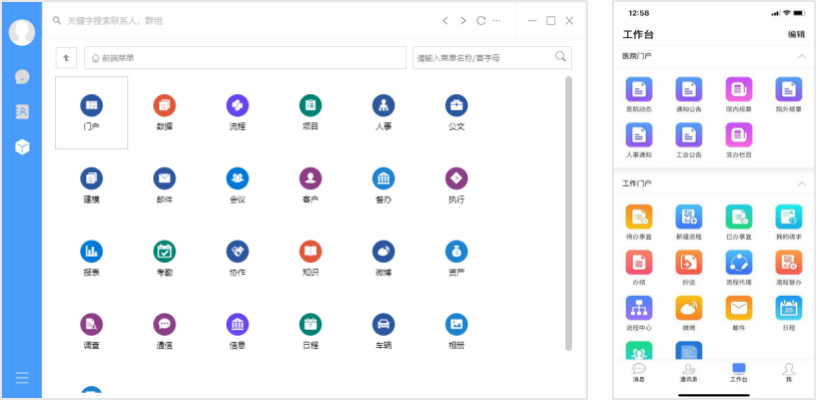Image resolution: width=816 pixels, height=402 pixels.
Task: Click the up-arrow button beside 前端菜单
Action: point(66,58)
